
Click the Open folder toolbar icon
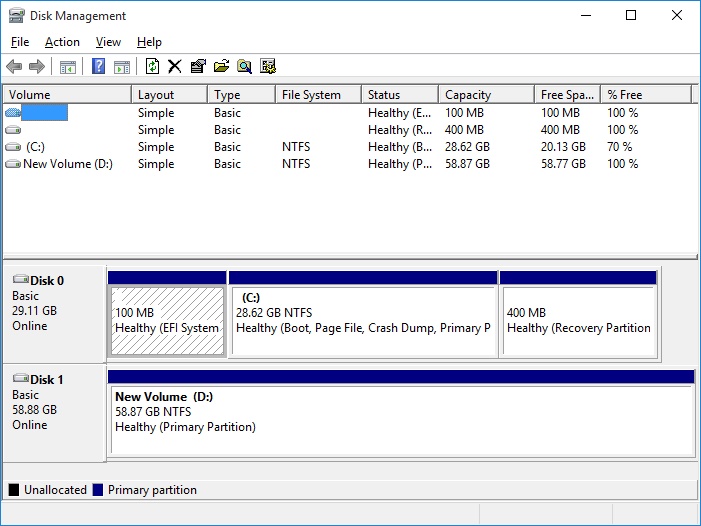click(x=221, y=67)
